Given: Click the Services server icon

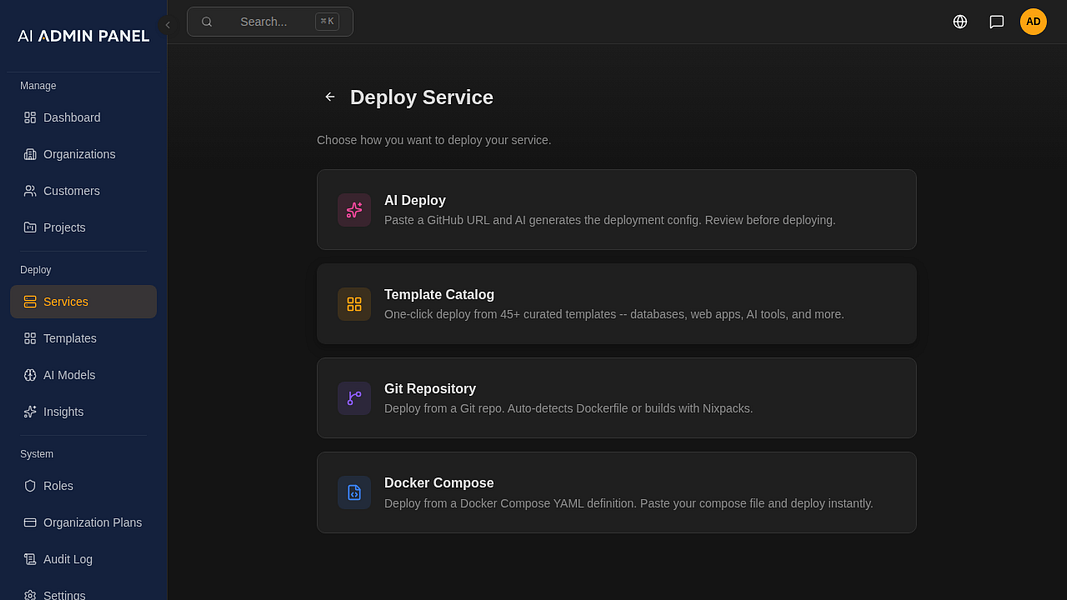Looking at the screenshot, I should click(x=30, y=301).
